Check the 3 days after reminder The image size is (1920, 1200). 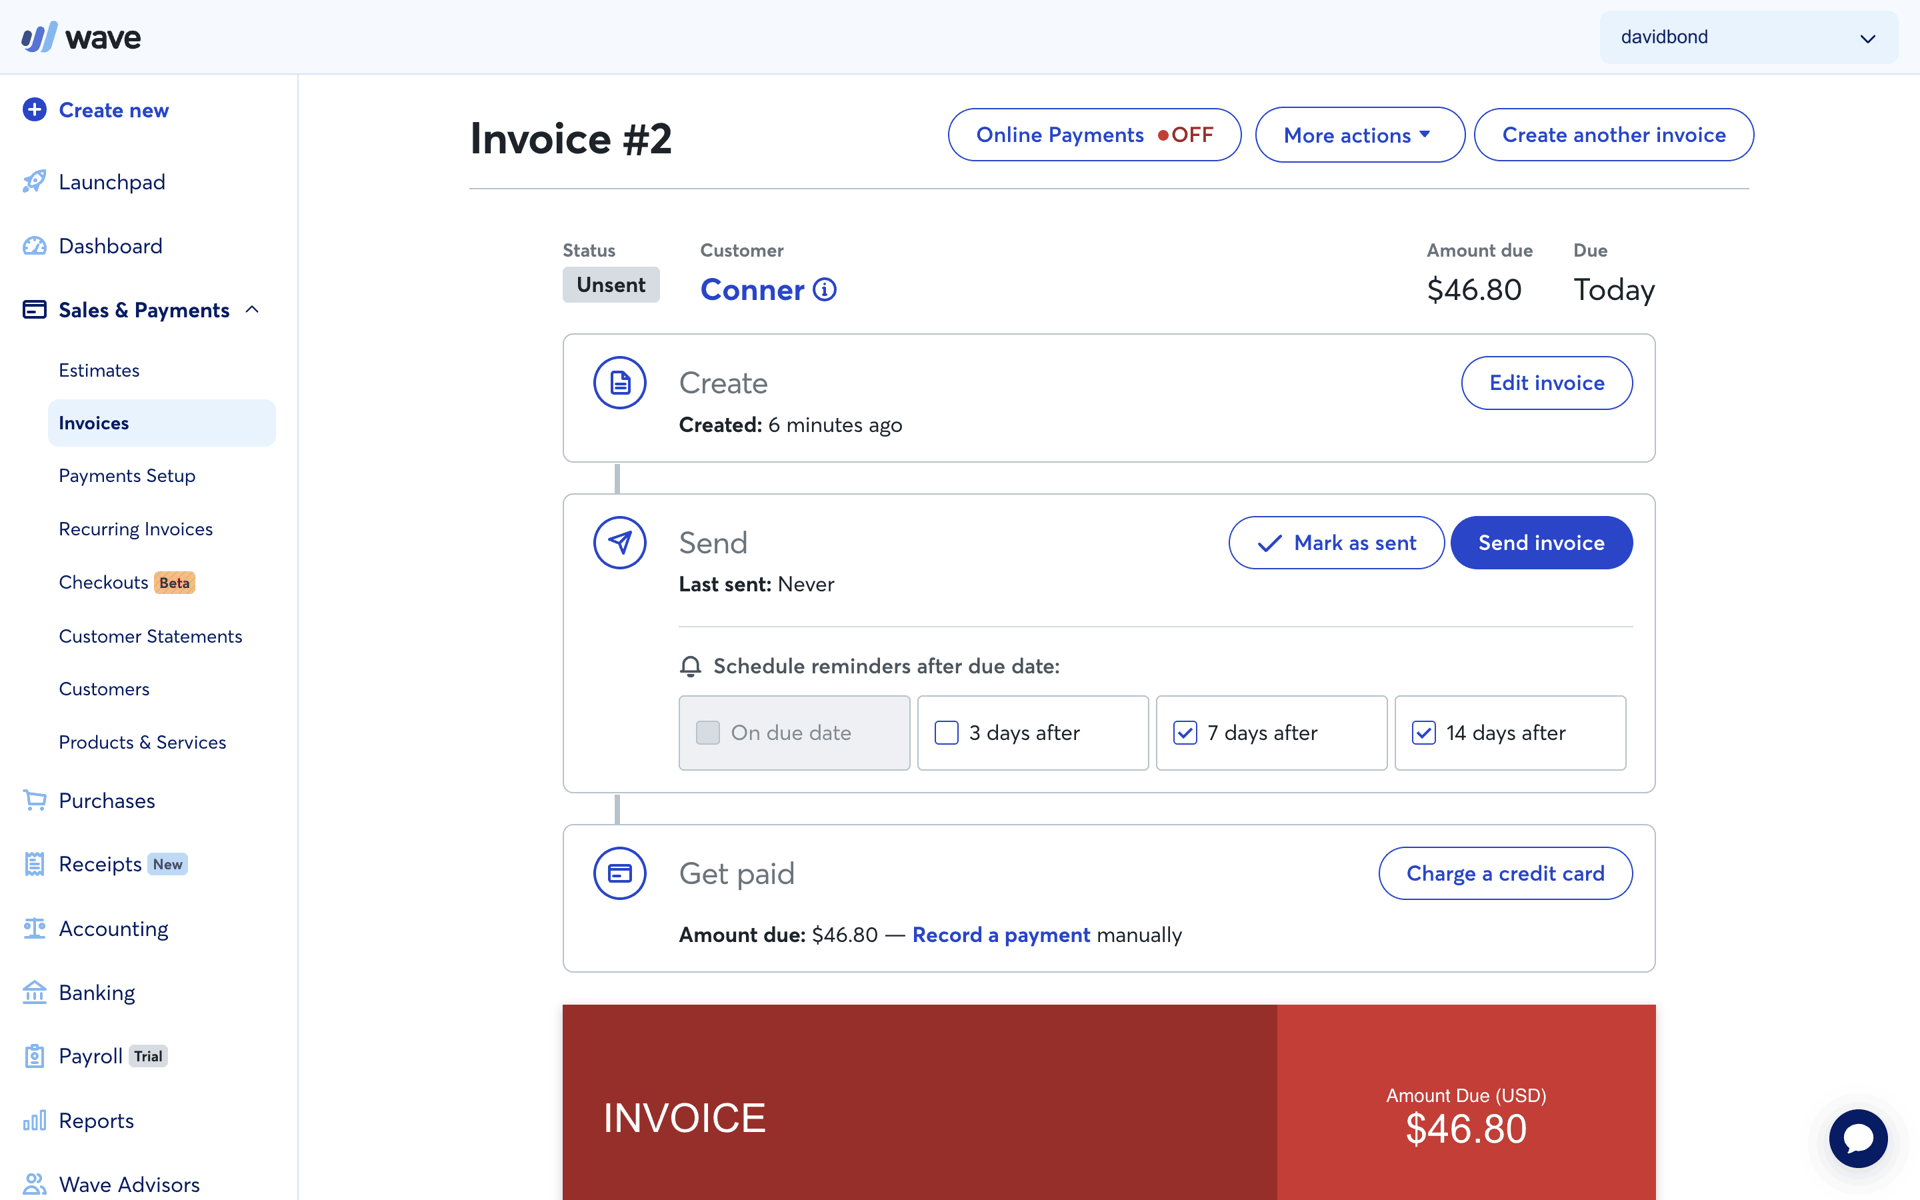946,733
